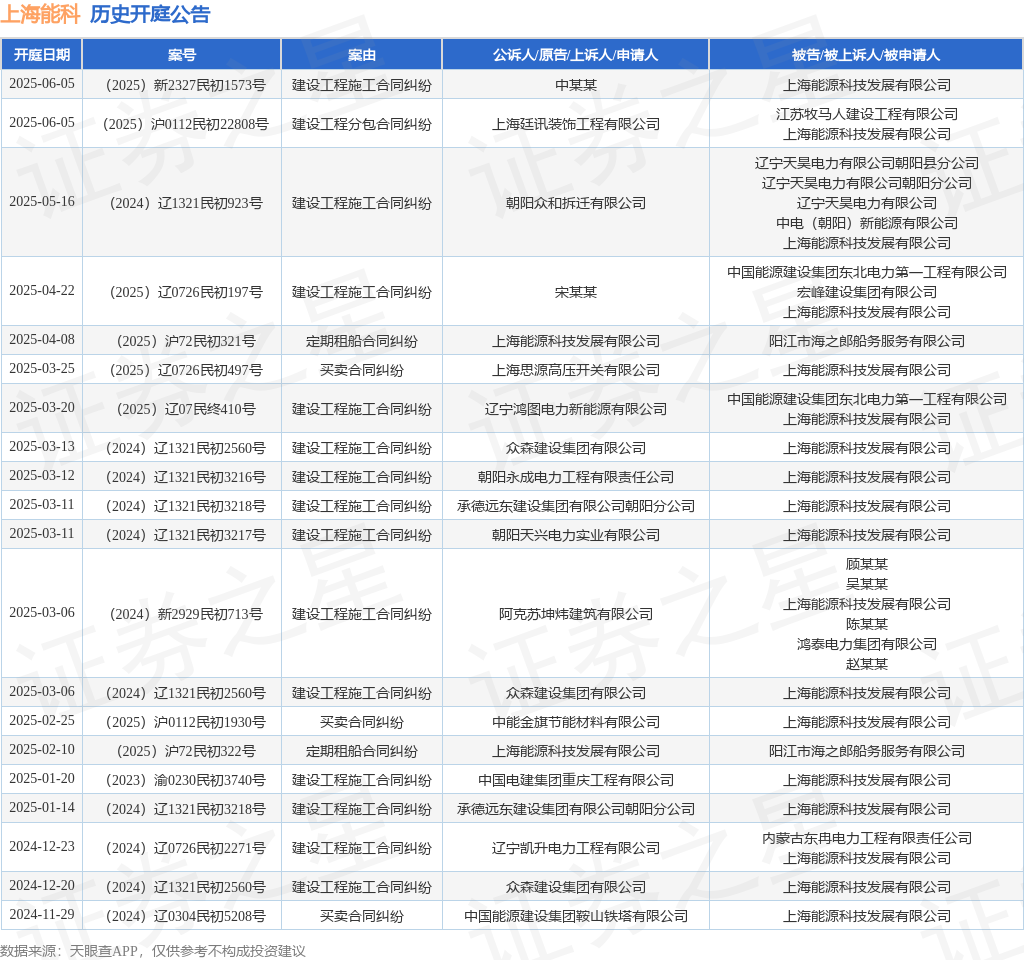The image size is (1024, 960).
Task: Select the 案由 column header
Action: click(362, 55)
